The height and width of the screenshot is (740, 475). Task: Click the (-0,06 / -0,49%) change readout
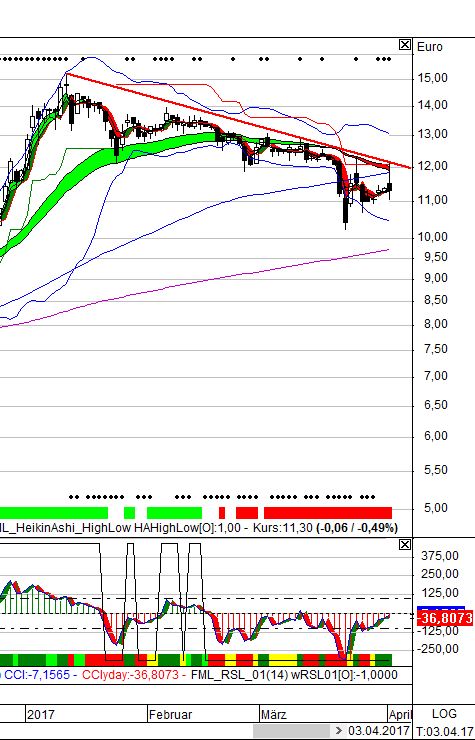pyautogui.click(x=357, y=528)
